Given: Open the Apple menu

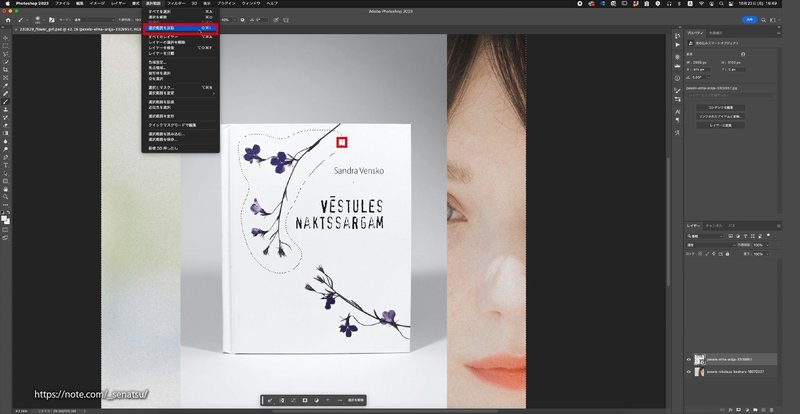Looking at the screenshot, I should [x=7, y=3].
